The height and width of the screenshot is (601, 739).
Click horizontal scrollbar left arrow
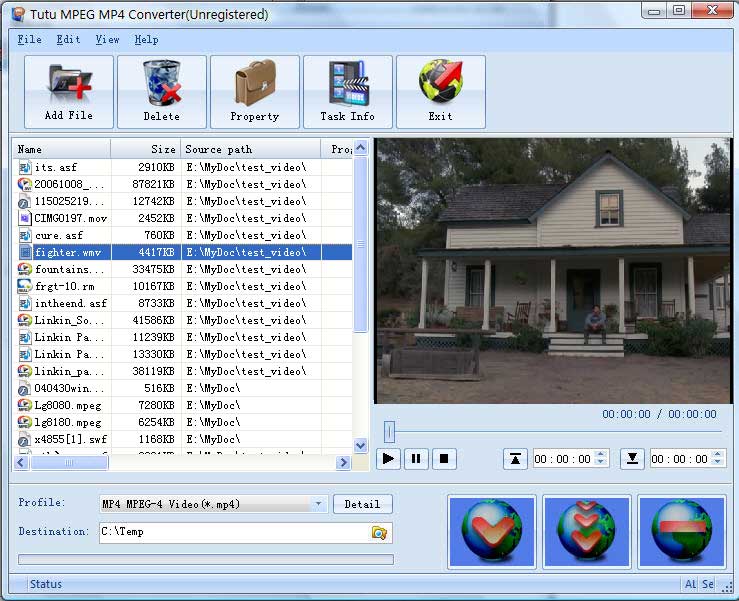21,462
